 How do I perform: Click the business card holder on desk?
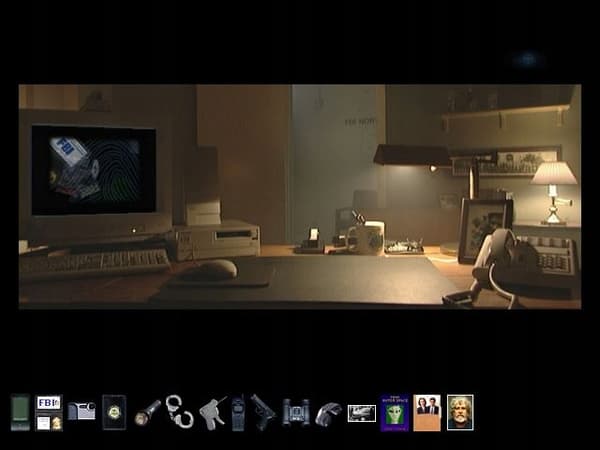[311, 242]
